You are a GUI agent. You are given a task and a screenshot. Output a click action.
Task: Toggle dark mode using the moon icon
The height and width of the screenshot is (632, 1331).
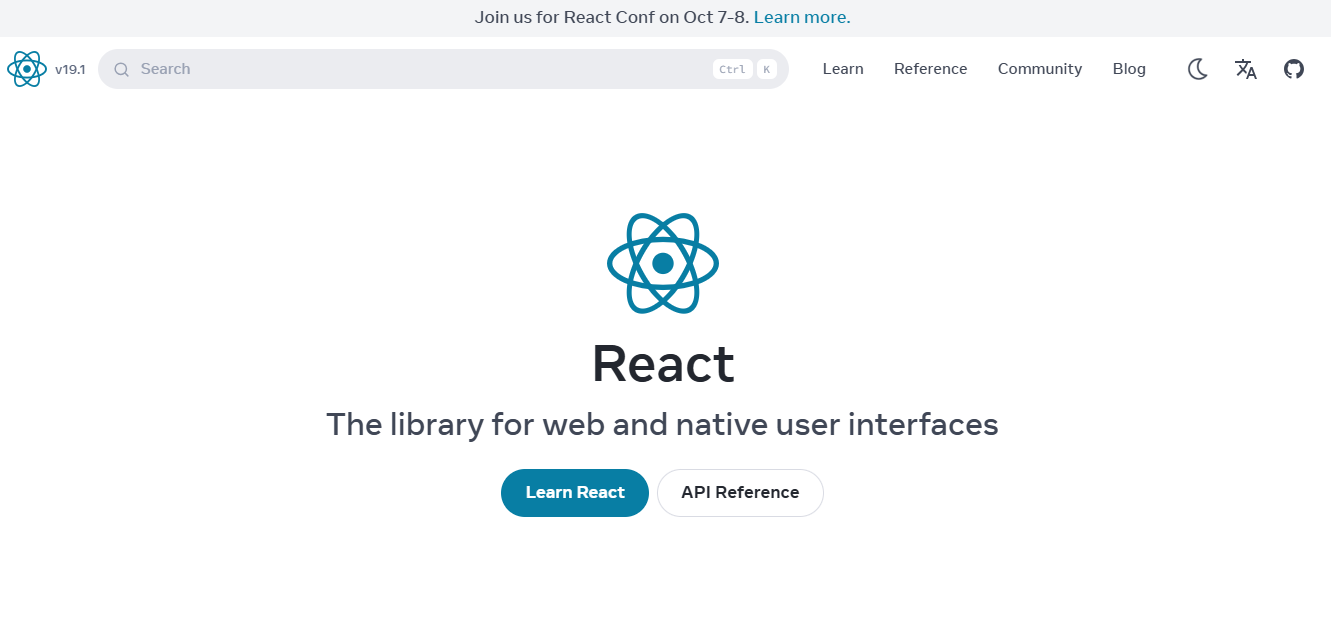tap(1197, 68)
